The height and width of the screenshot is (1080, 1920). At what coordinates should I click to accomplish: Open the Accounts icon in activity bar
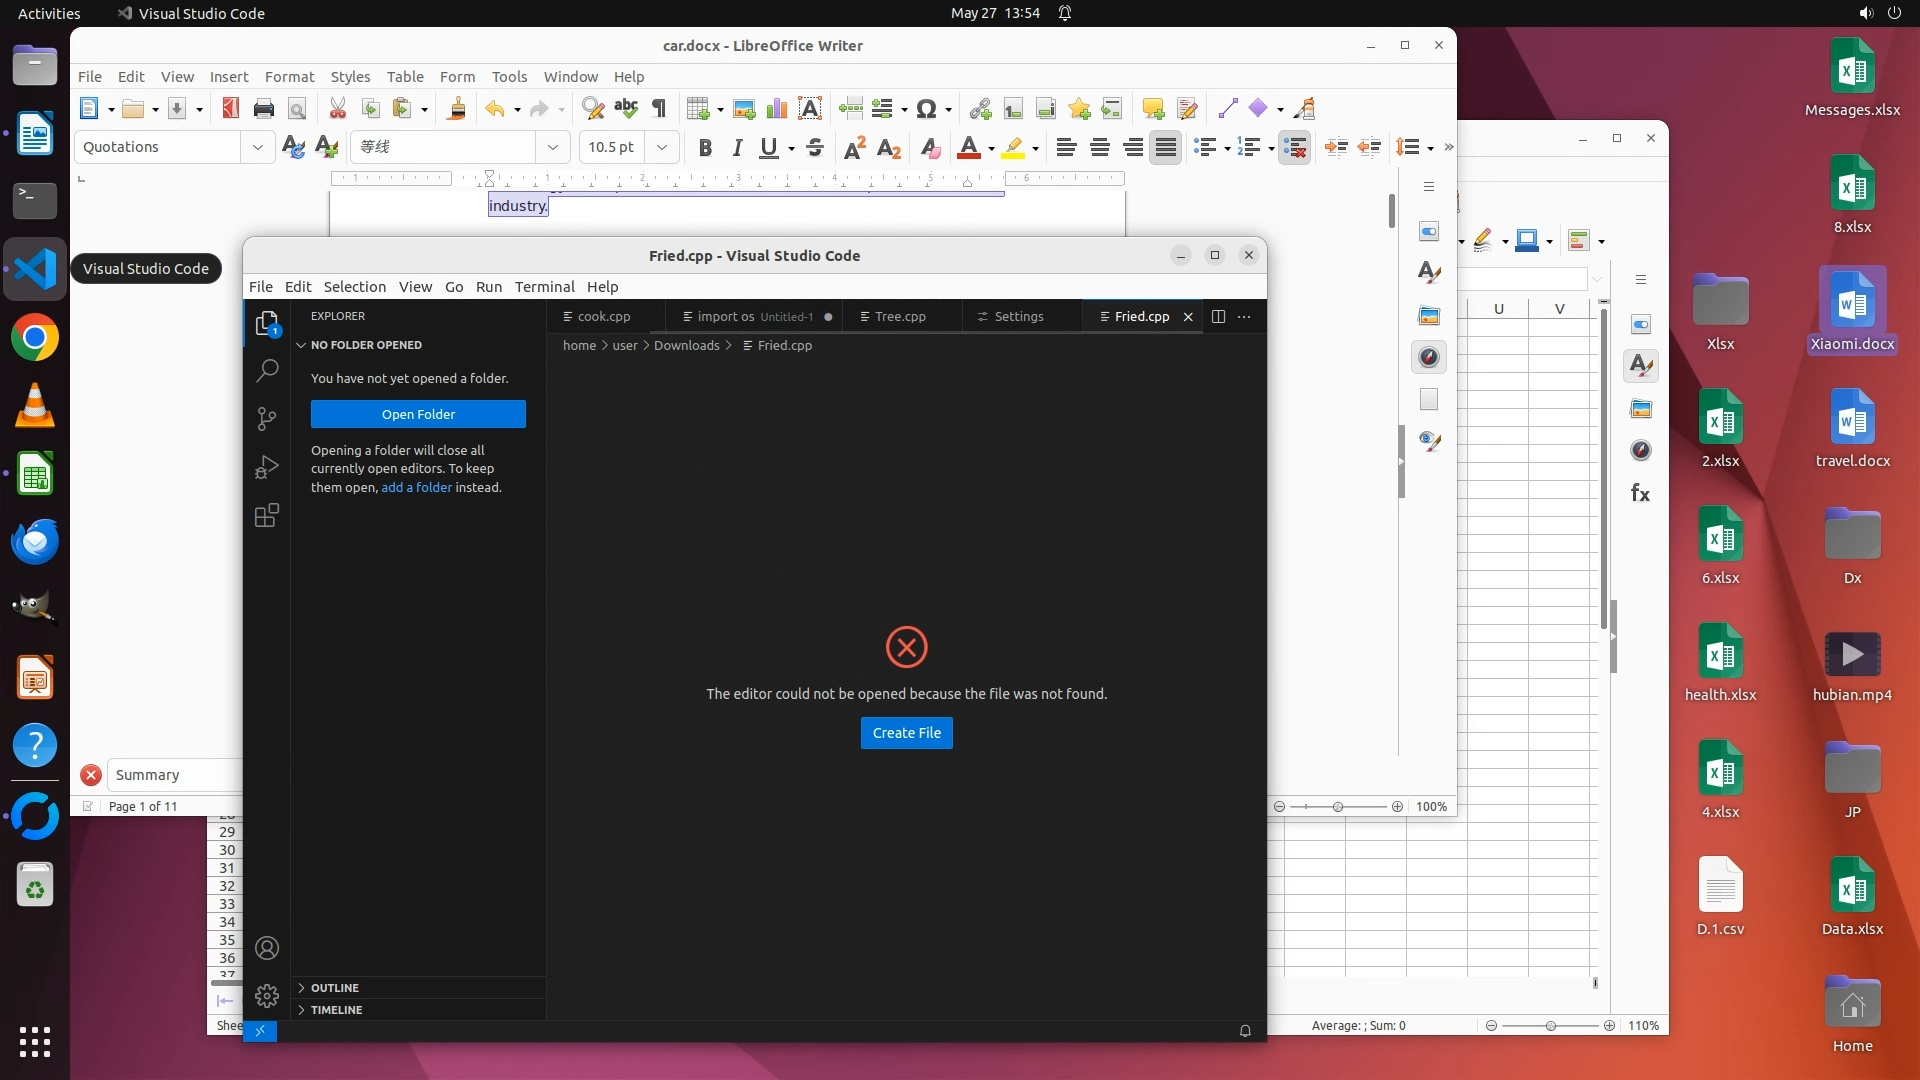(266, 948)
